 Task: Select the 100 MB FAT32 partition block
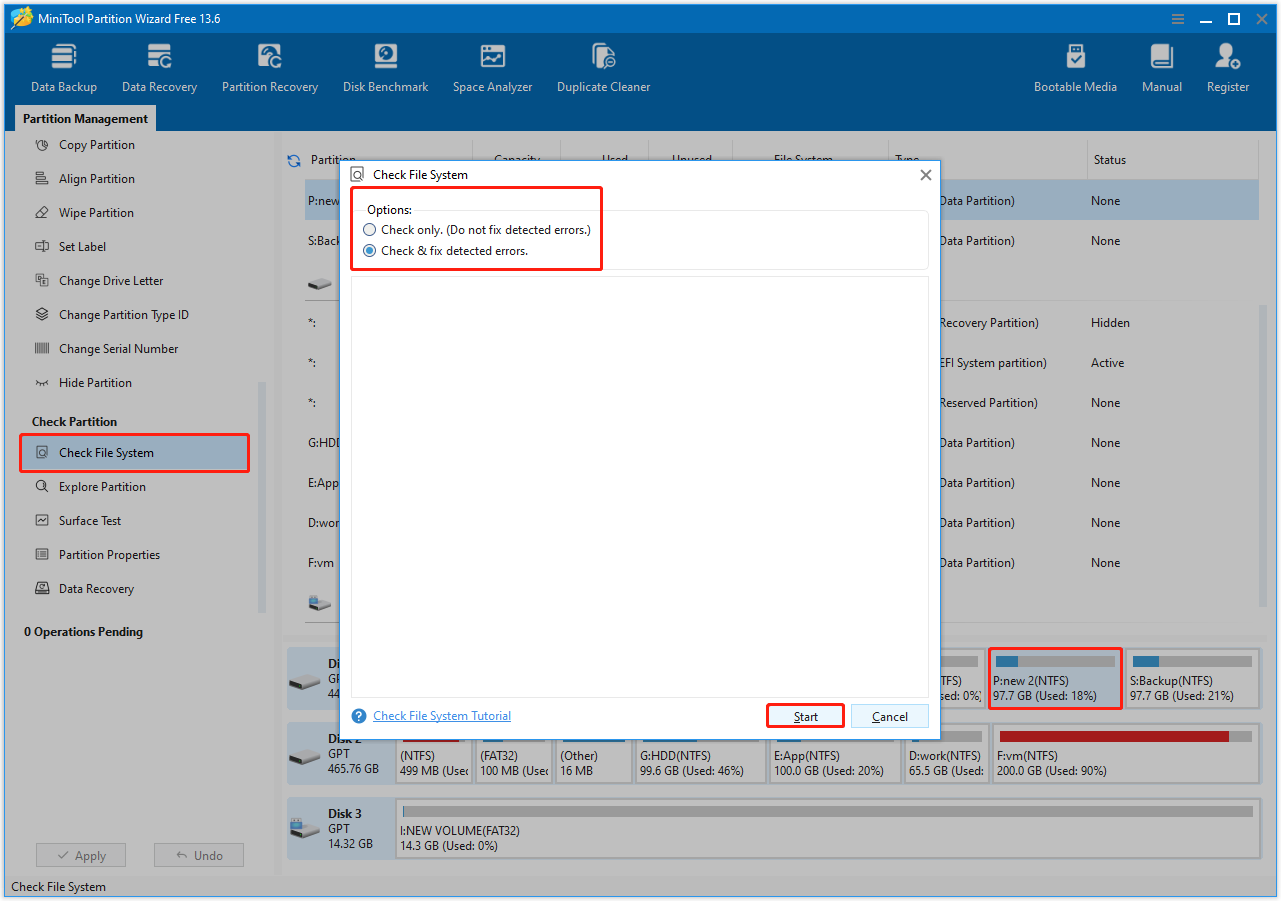point(514,754)
